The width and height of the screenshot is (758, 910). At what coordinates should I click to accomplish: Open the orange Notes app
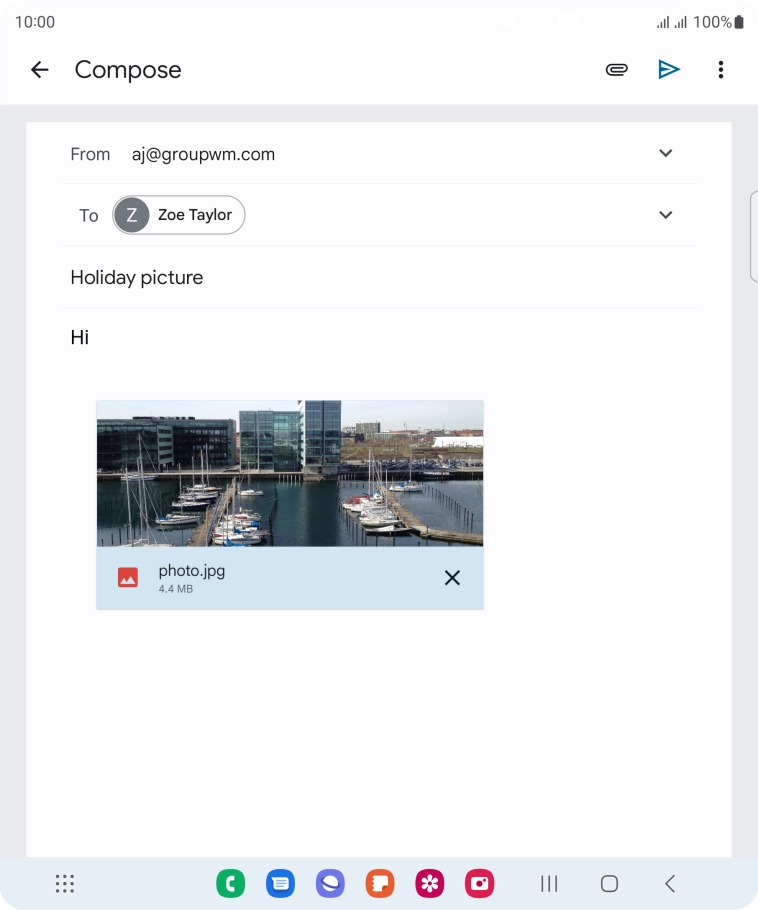click(x=380, y=883)
